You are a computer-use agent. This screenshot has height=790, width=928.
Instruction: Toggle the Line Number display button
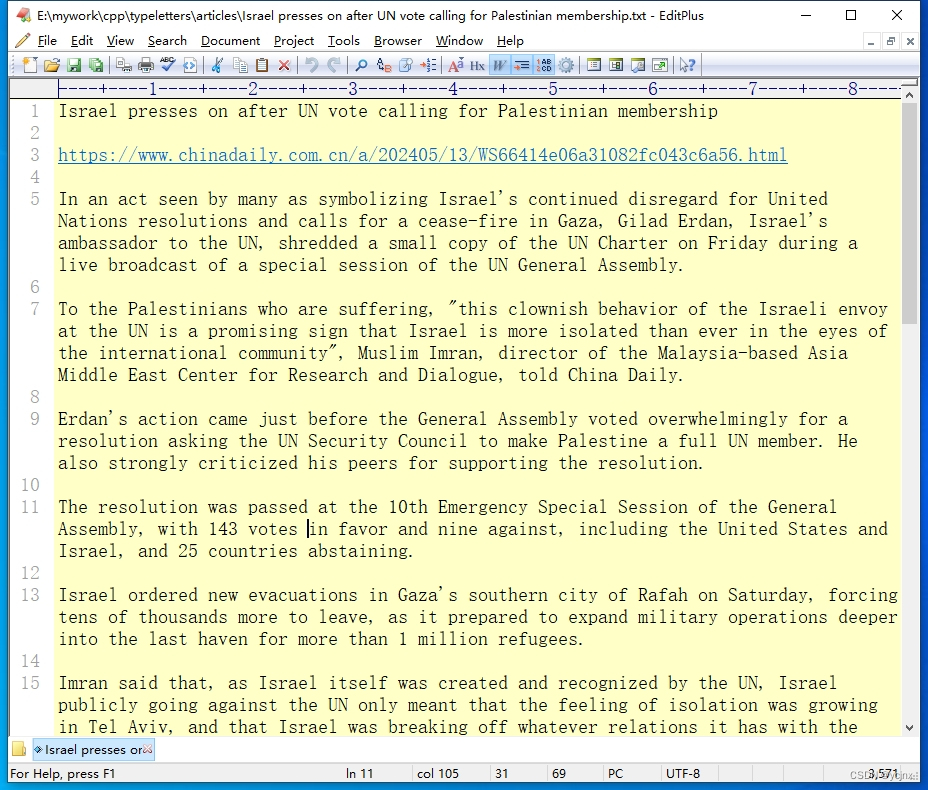tap(544, 65)
